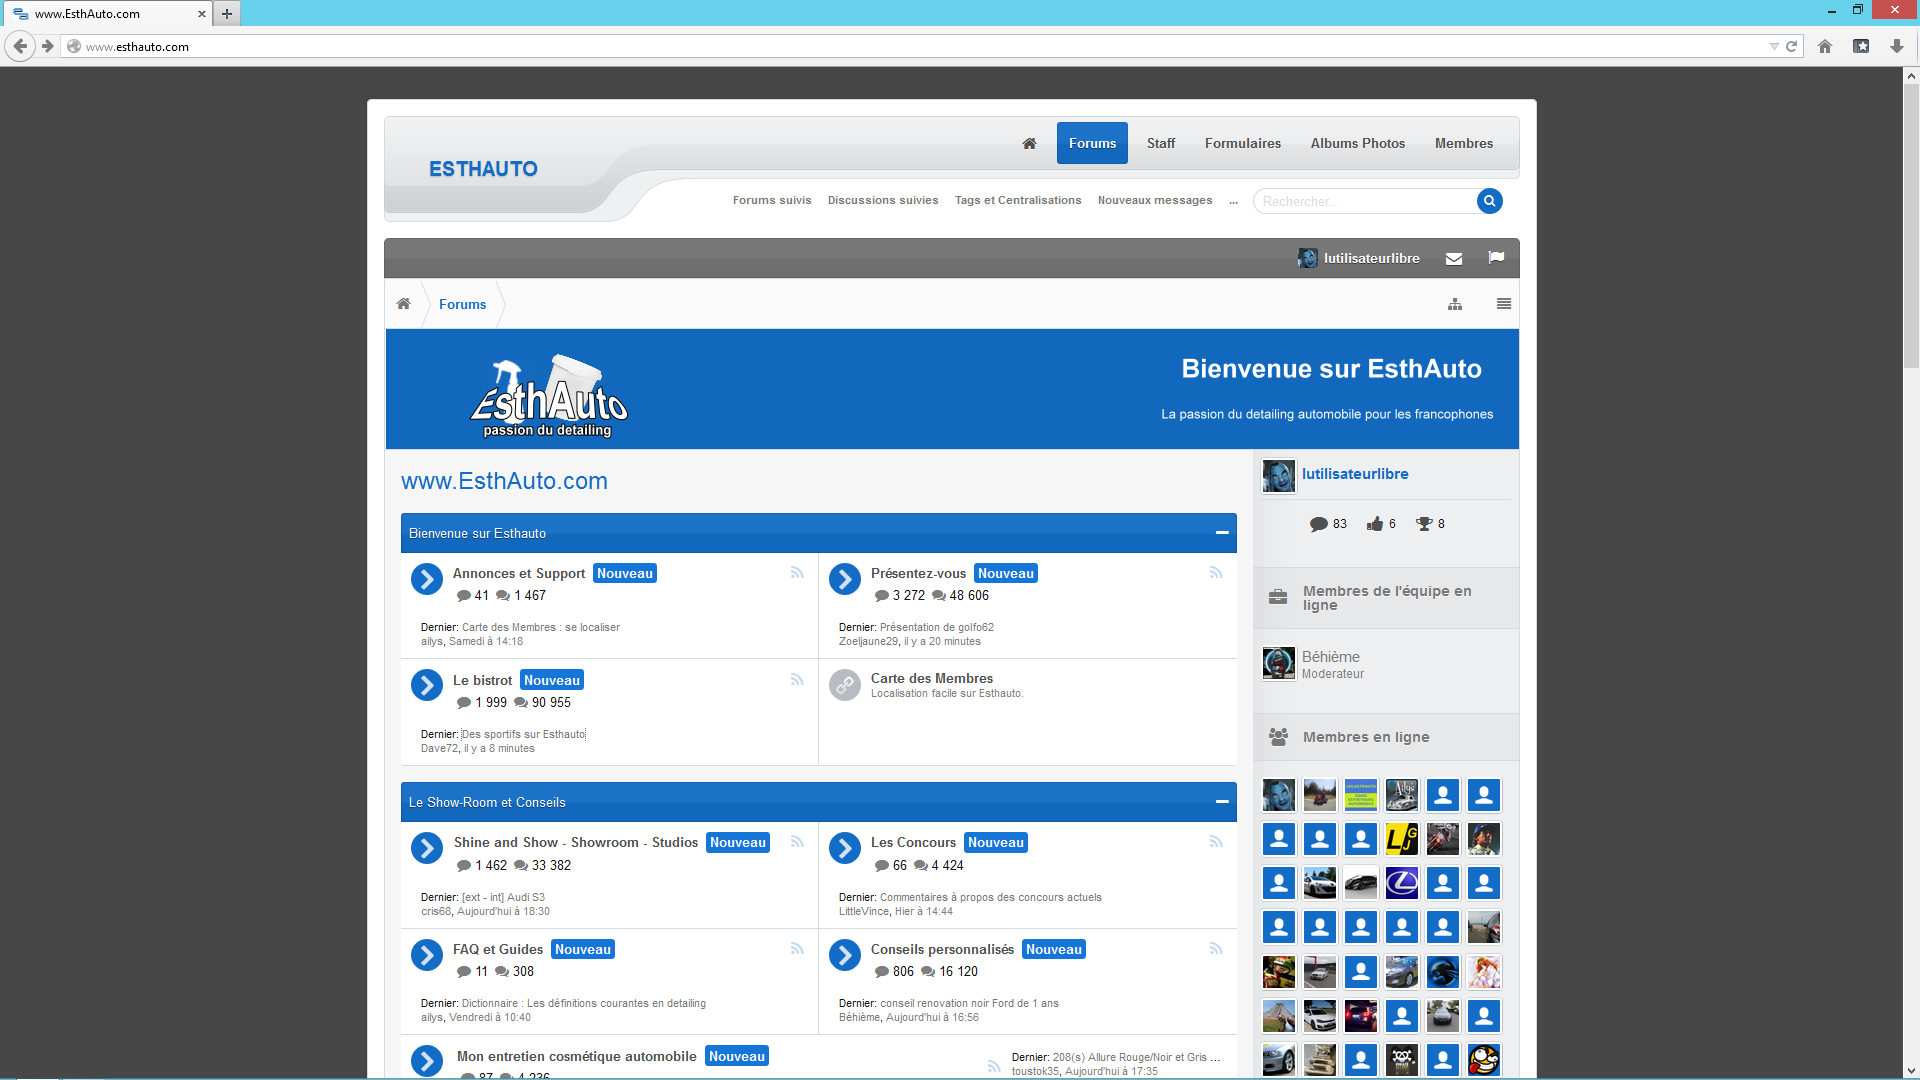Open the browser home page button
Screen dimensions: 1920x1080
1825,46
